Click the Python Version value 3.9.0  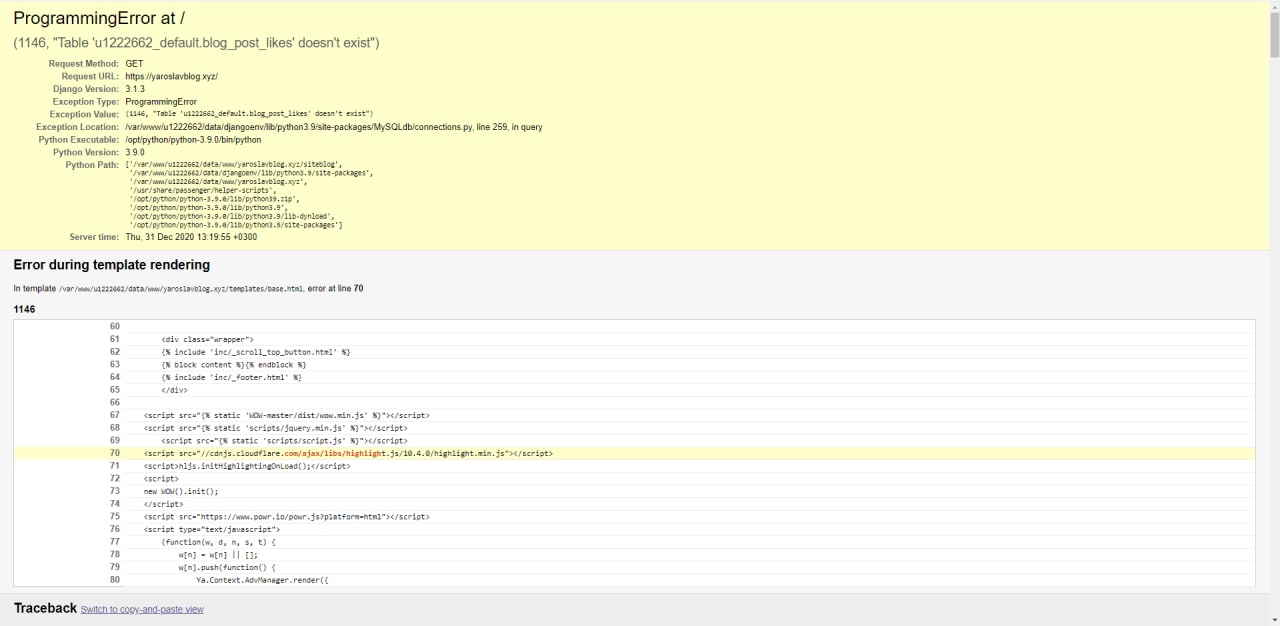(x=135, y=152)
